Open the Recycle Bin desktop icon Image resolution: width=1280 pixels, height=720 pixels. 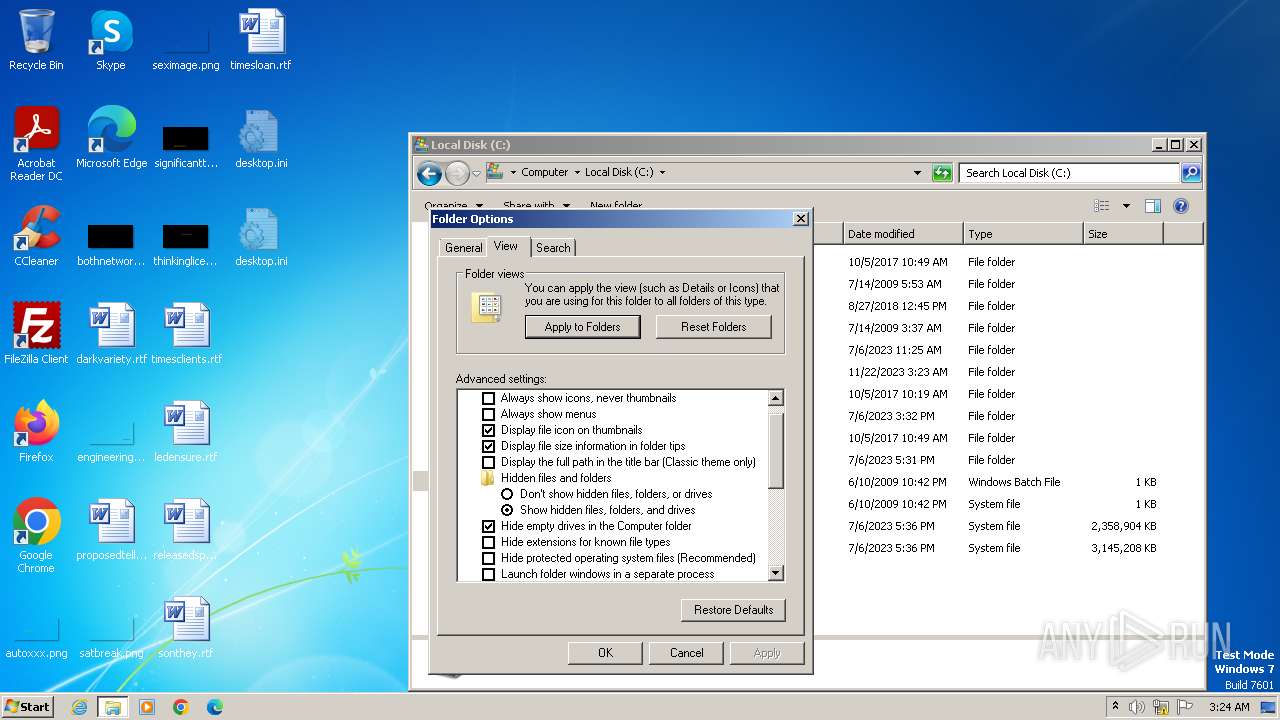pyautogui.click(x=36, y=40)
